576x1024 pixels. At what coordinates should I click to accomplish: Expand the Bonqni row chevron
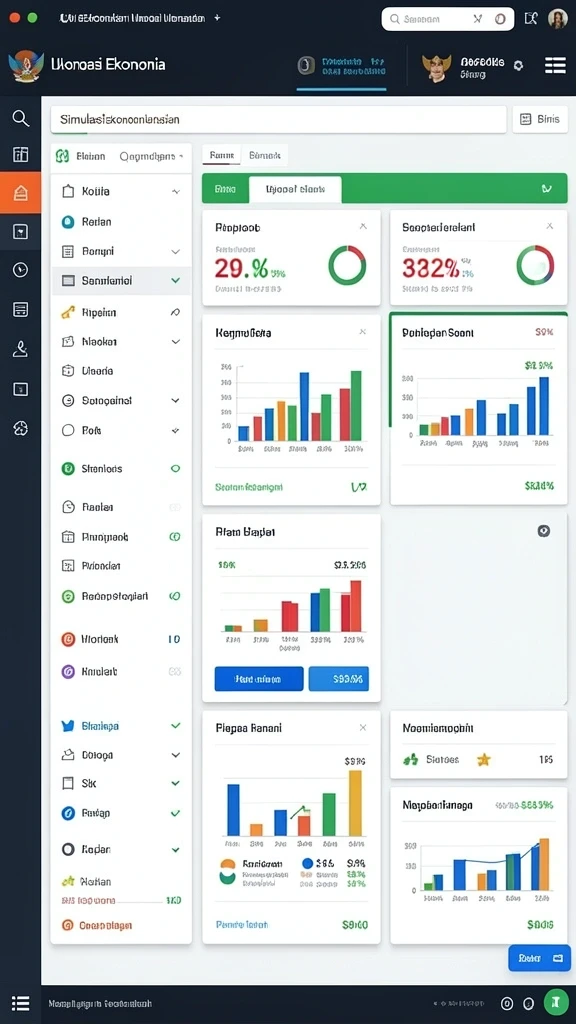click(175, 251)
